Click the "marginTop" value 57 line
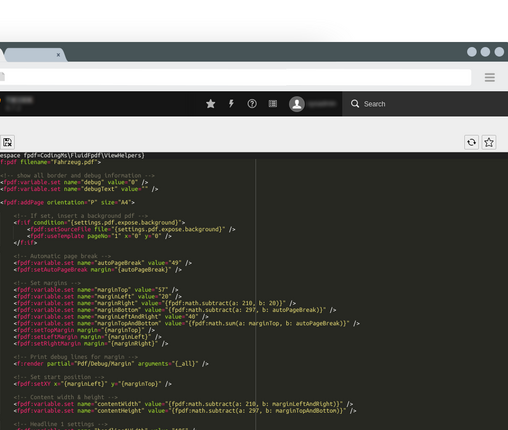The width and height of the screenshot is (508, 430). coord(96,290)
